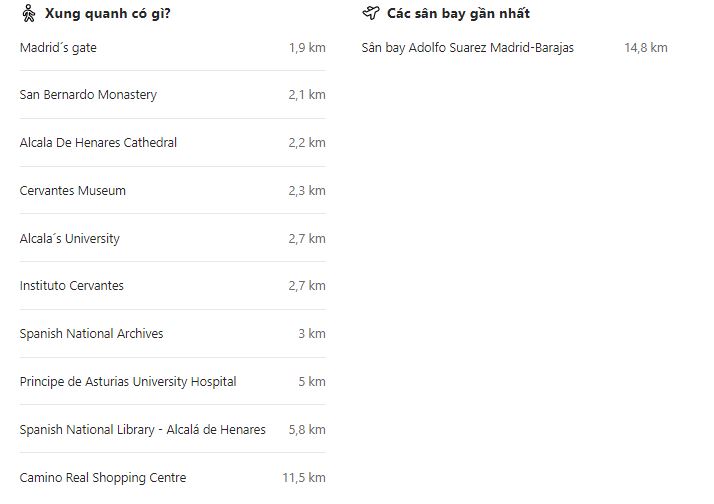This screenshot has width=714, height=504.
Task: Open Spanish National Archives entry
Action: (x=91, y=334)
